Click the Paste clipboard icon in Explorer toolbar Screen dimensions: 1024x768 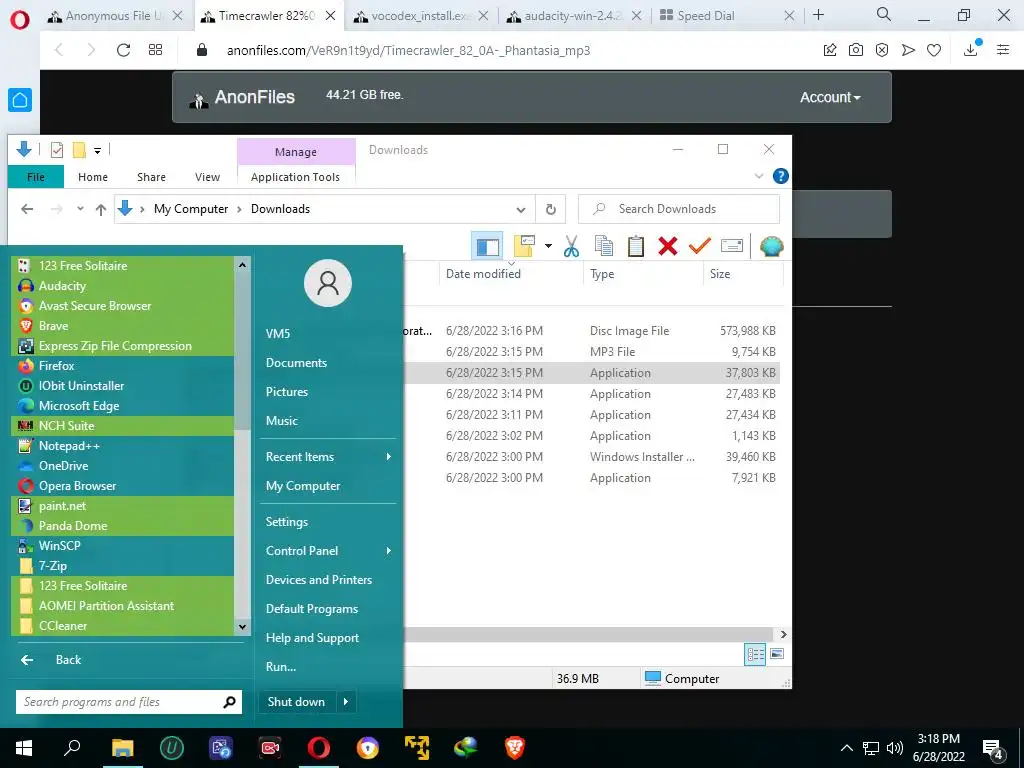pos(635,246)
